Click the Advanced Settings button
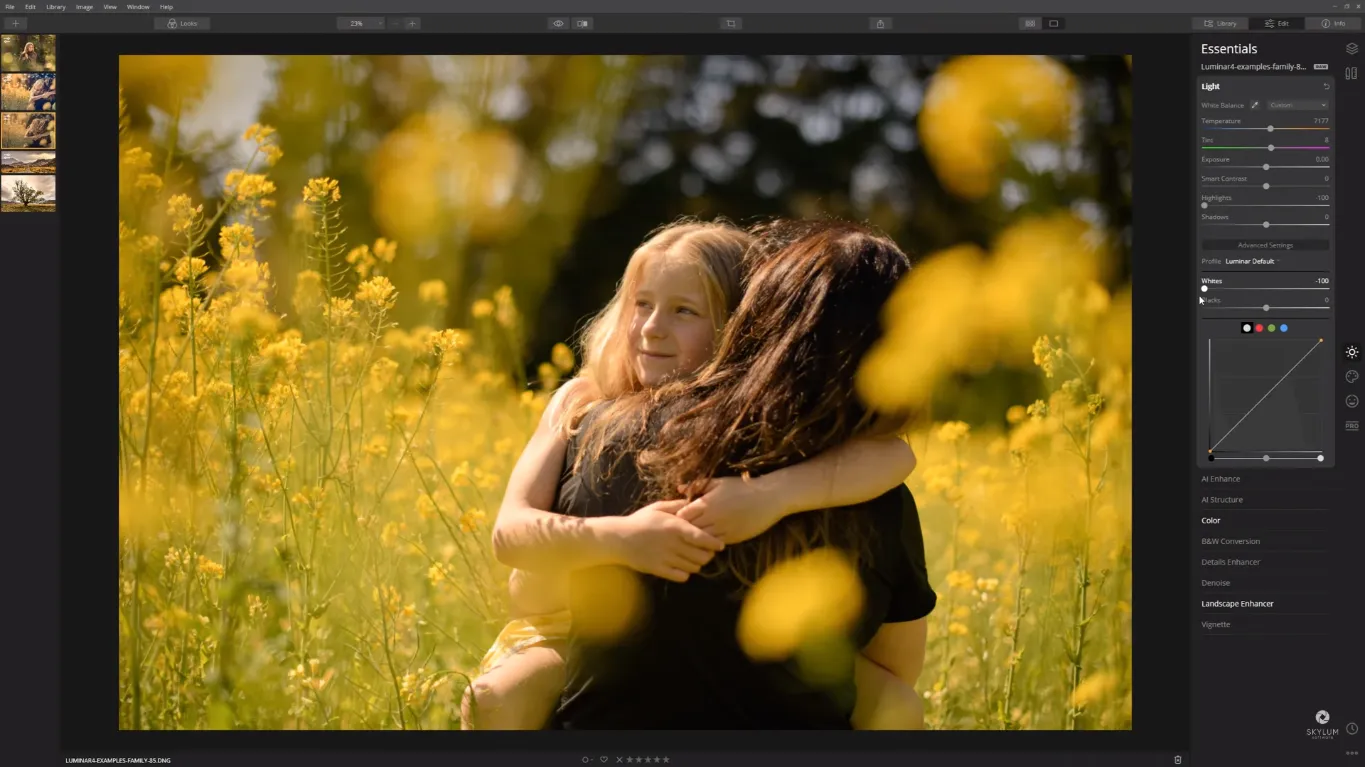Screen dimensions: 1365x767 click(x=1265, y=245)
